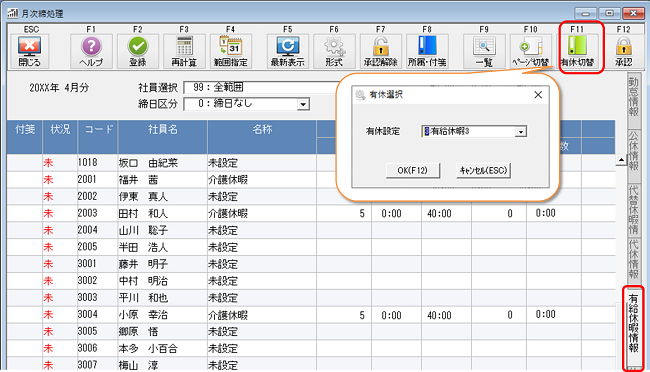Click the 閉じる (ESC) close icon

29,51
